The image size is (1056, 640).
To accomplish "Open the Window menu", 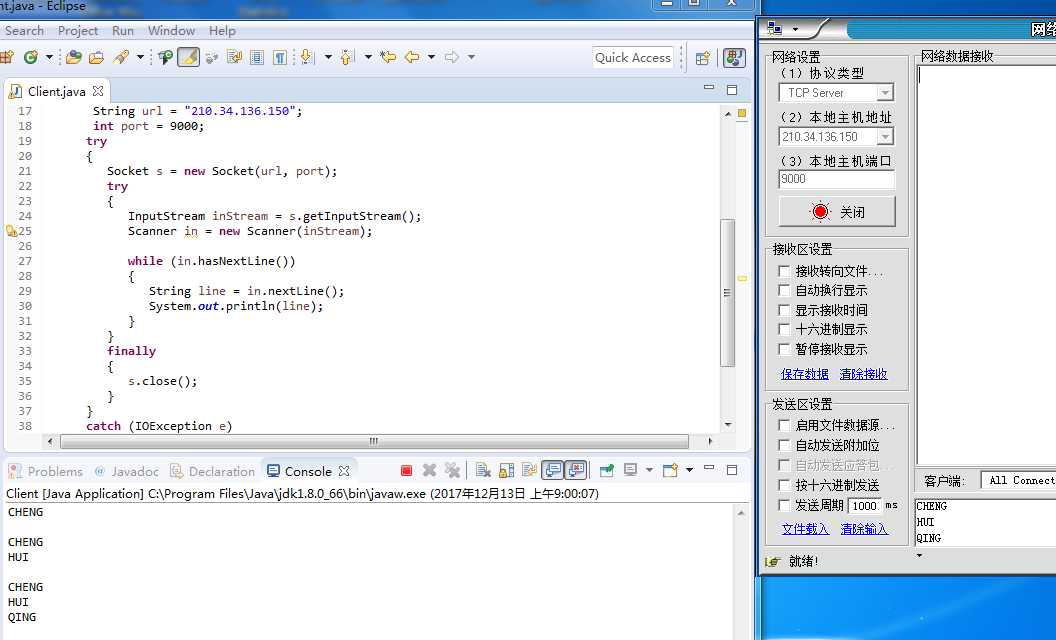I will click(171, 31).
